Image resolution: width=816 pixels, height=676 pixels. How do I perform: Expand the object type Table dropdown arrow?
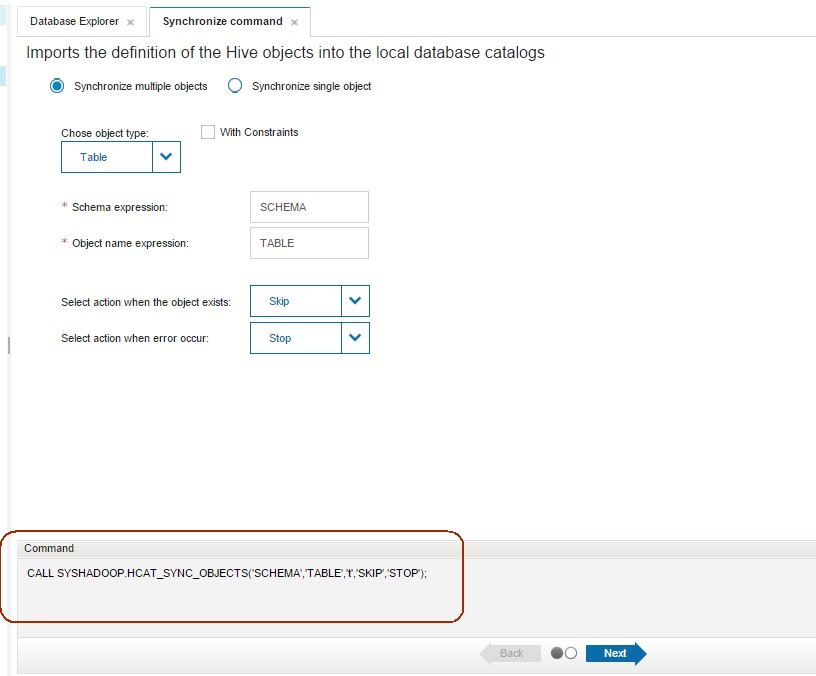coord(166,157)
